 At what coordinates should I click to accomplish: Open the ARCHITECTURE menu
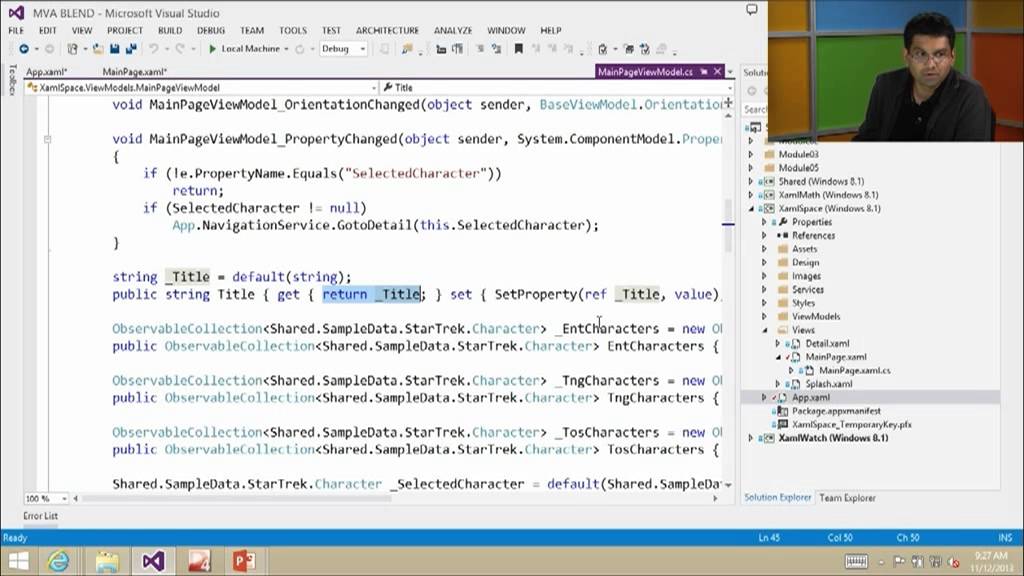387,30
